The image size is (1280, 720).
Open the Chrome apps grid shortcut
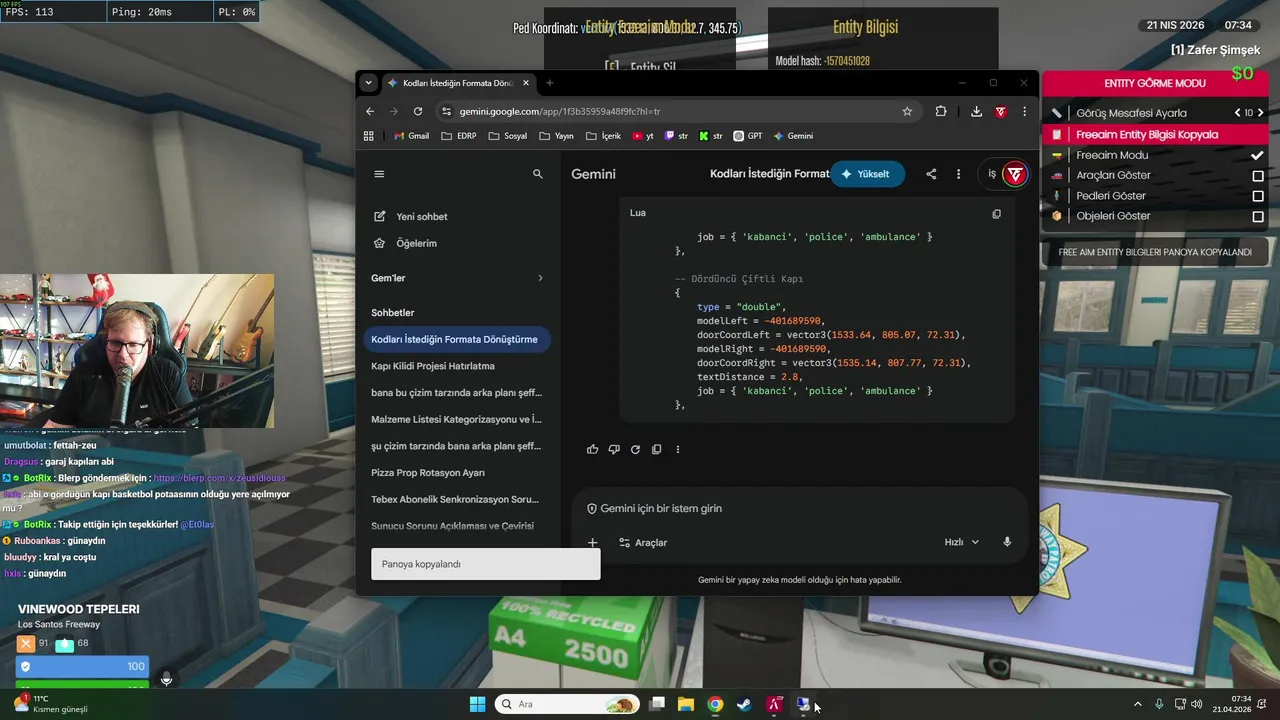pyautogui.click(x=369, y=136)
